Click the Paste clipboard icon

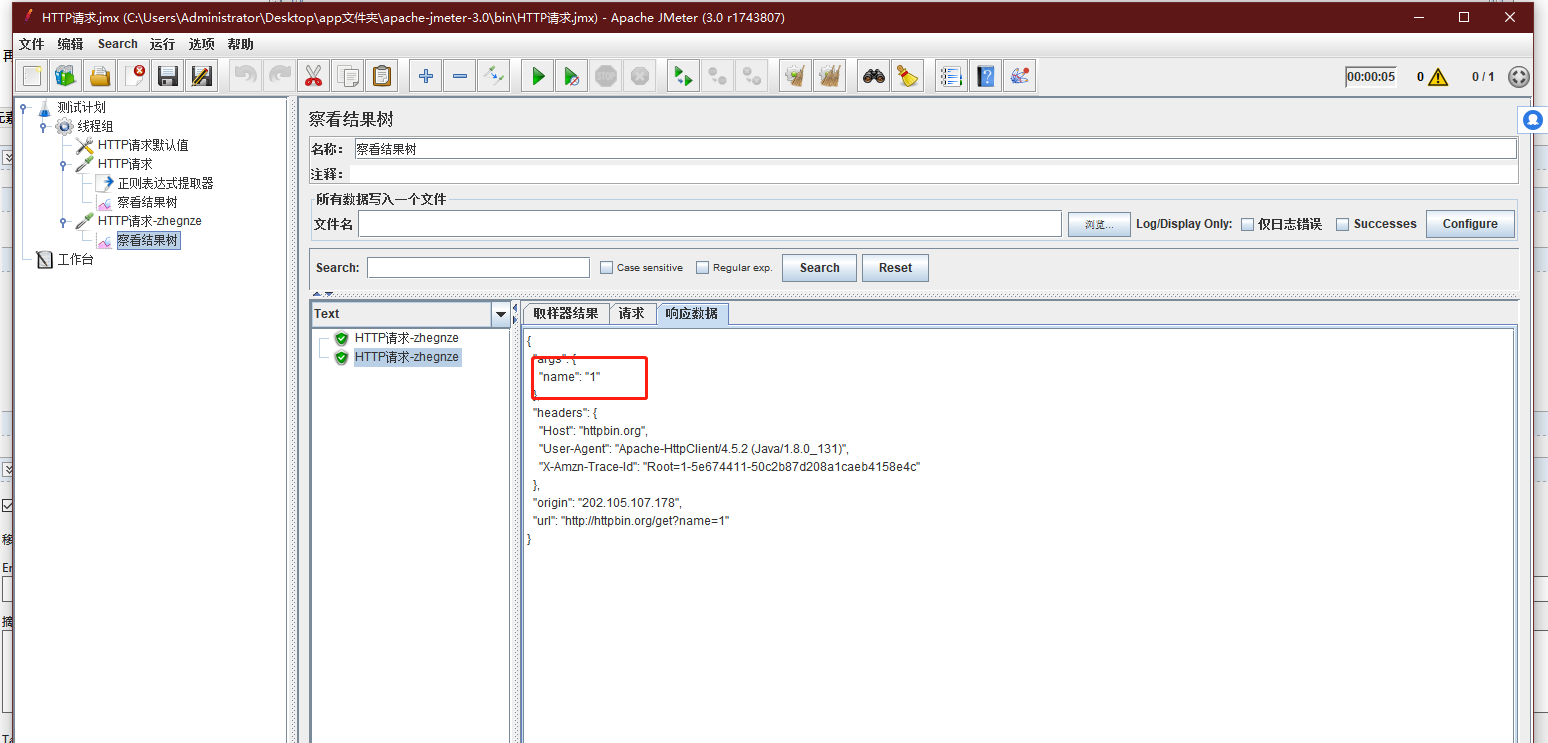(x=381, y=76)
